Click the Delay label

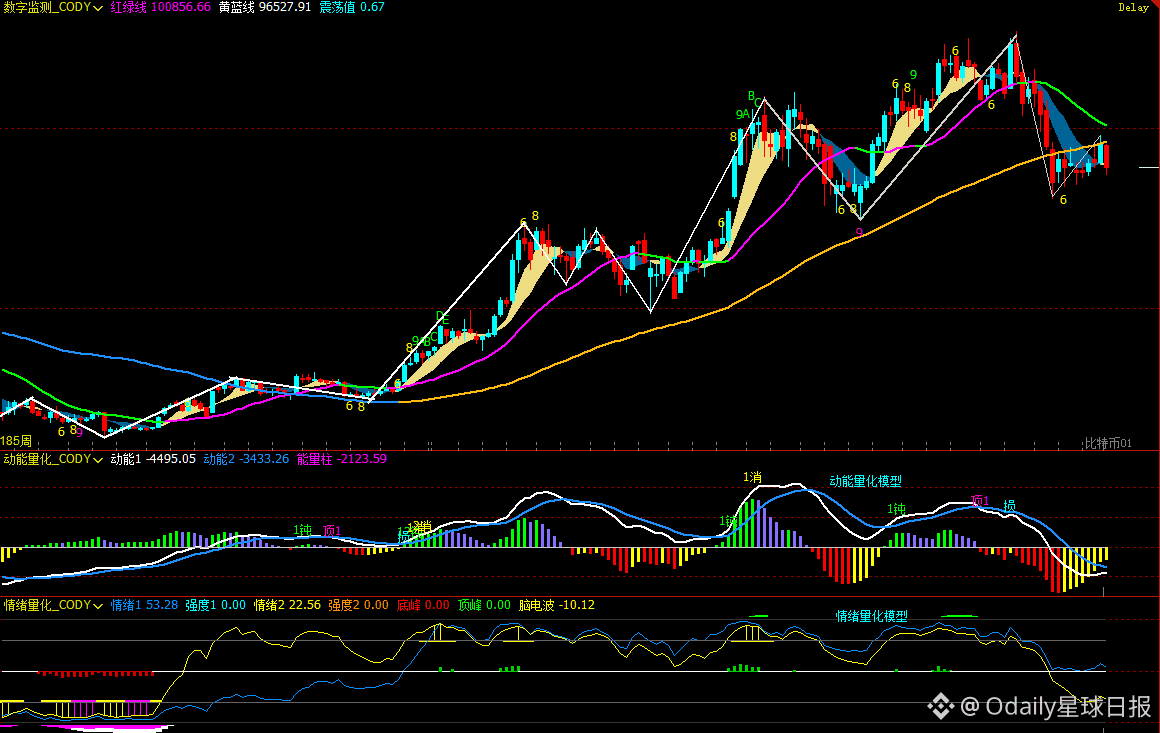pyautogui.click(x=1133, y=7)
